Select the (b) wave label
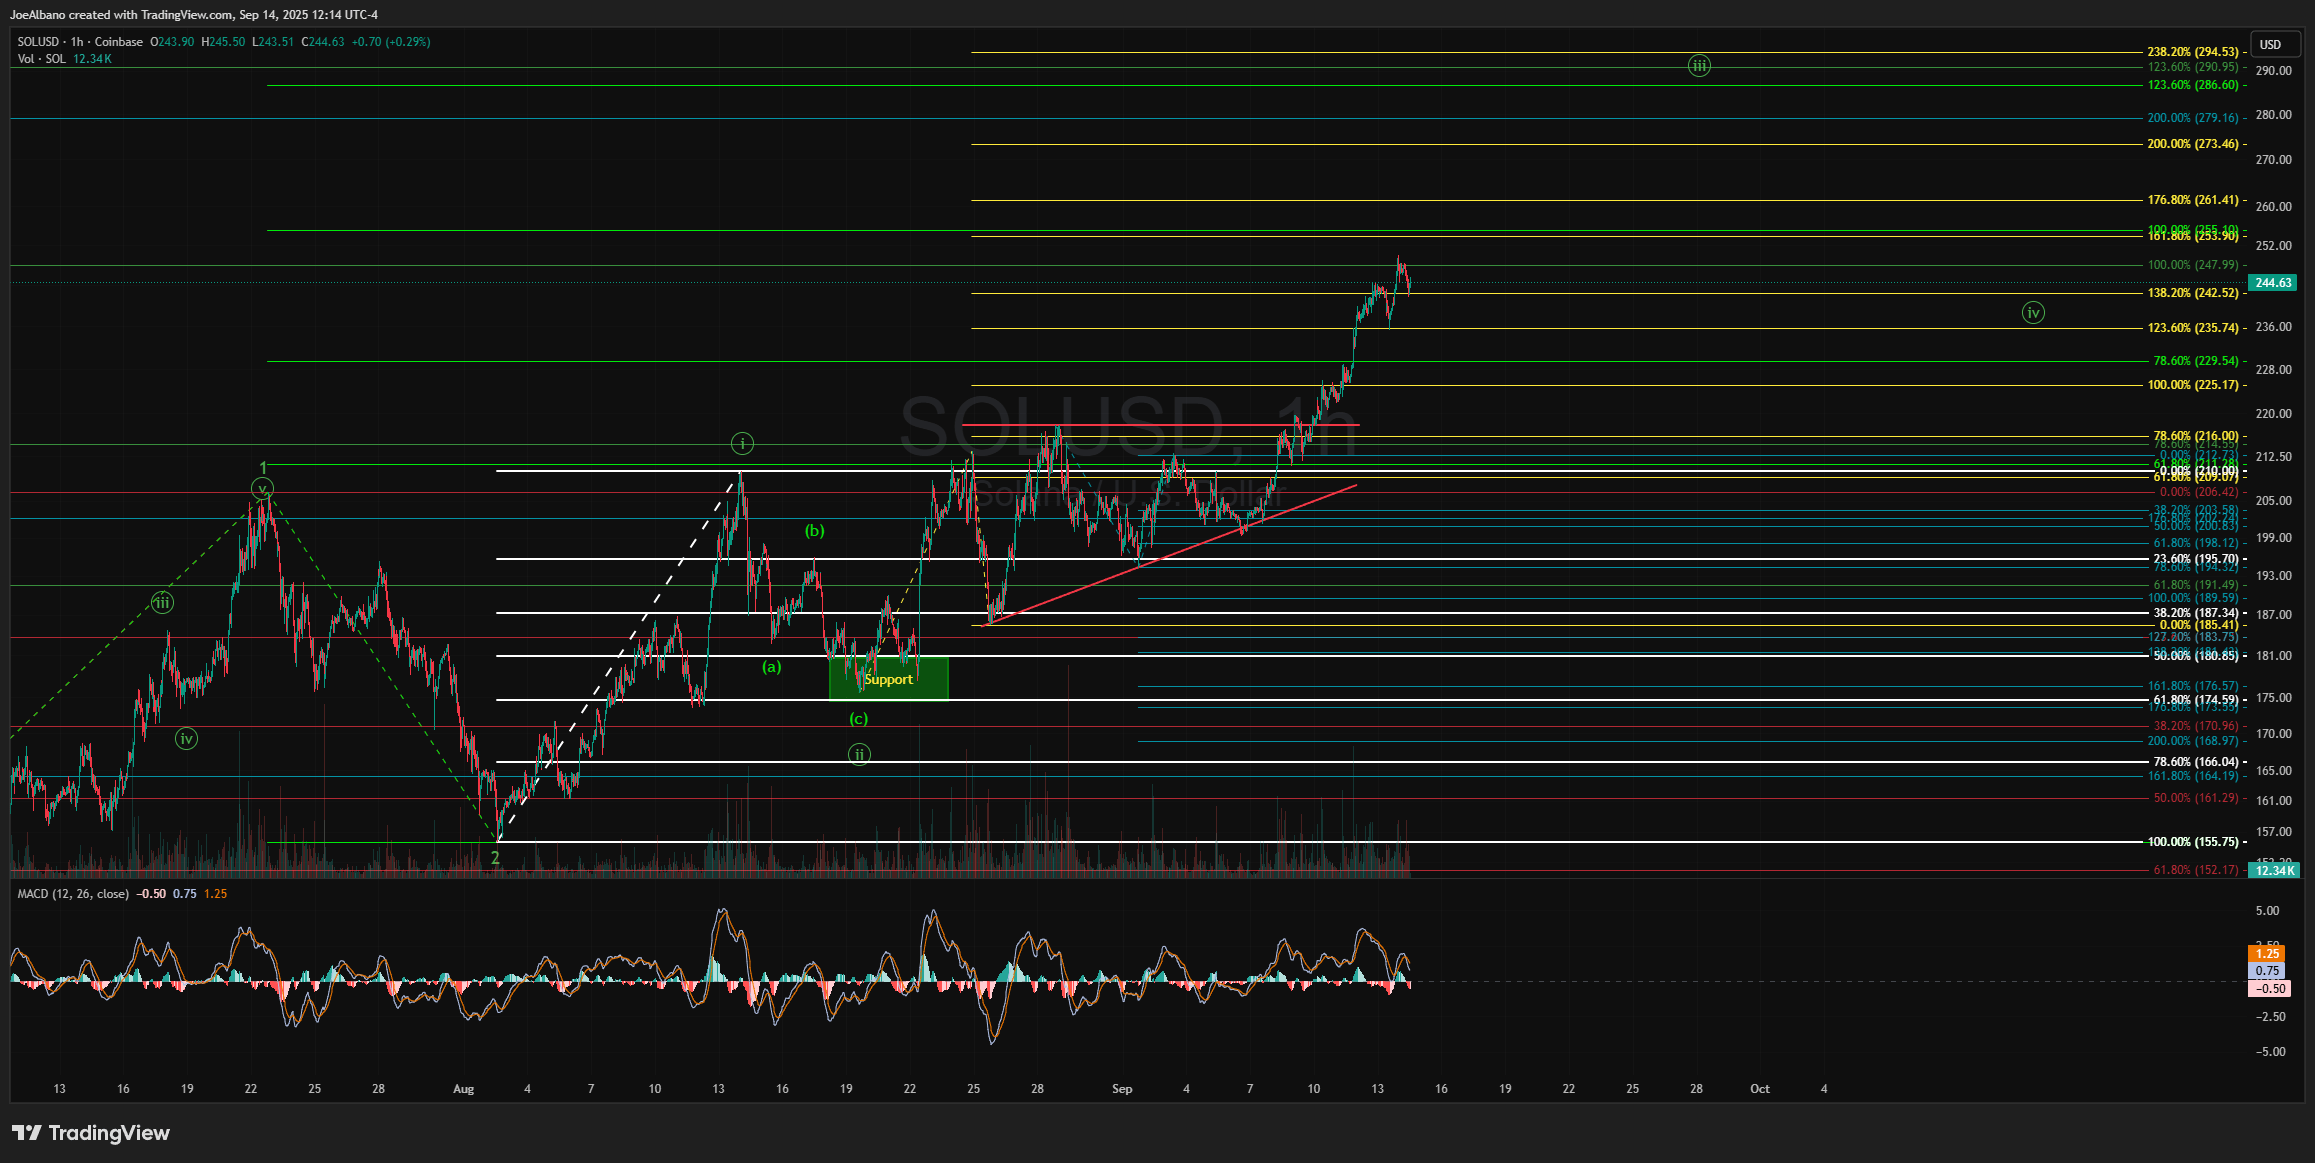This screenshot has height=1163, width=2315. click(x=815, y=531)
